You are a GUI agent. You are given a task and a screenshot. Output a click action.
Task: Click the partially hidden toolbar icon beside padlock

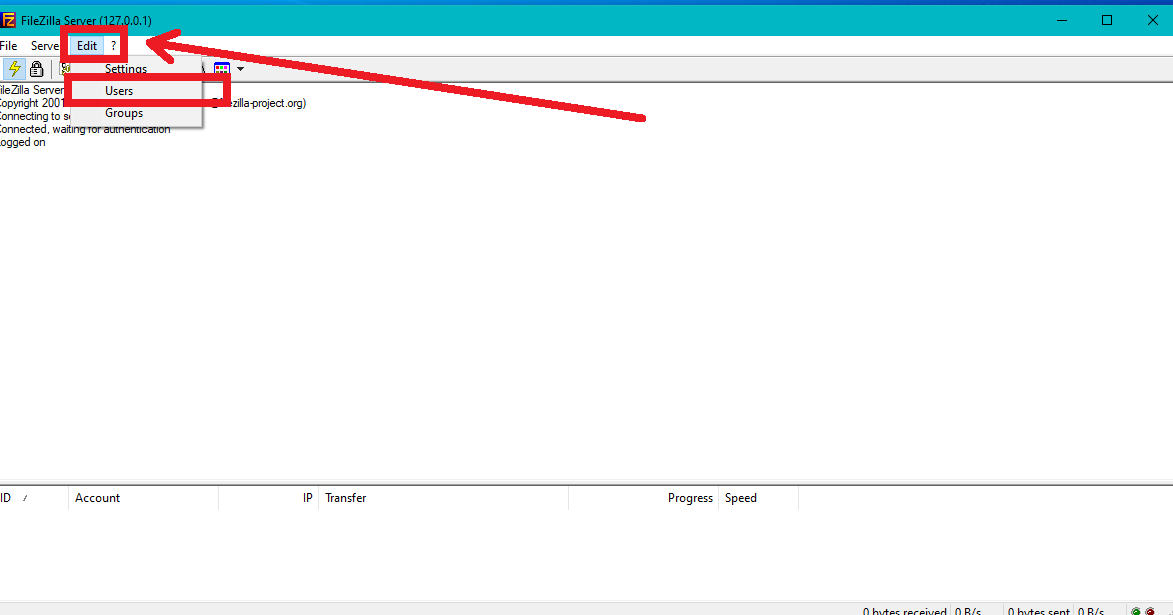(63, 68)
